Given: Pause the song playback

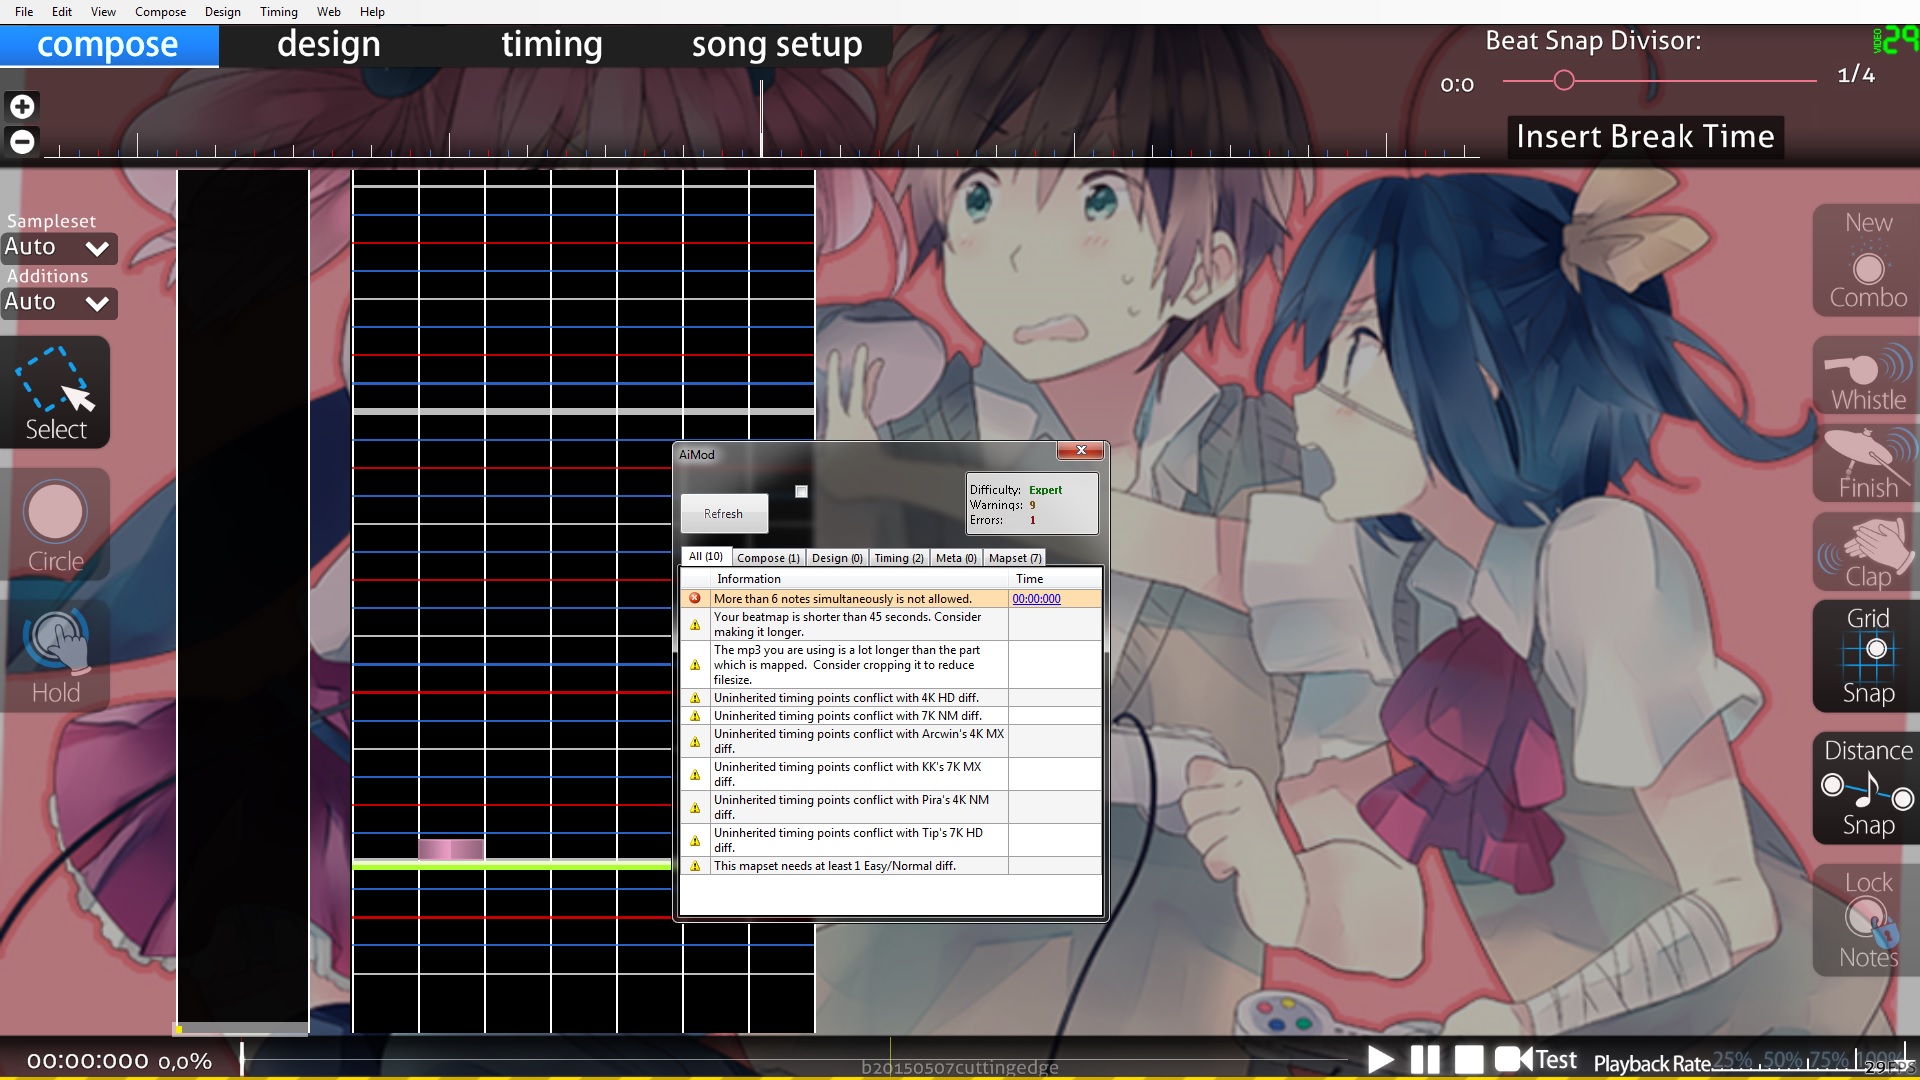Looking at the screenshot, I should tap(1425, 1060).
